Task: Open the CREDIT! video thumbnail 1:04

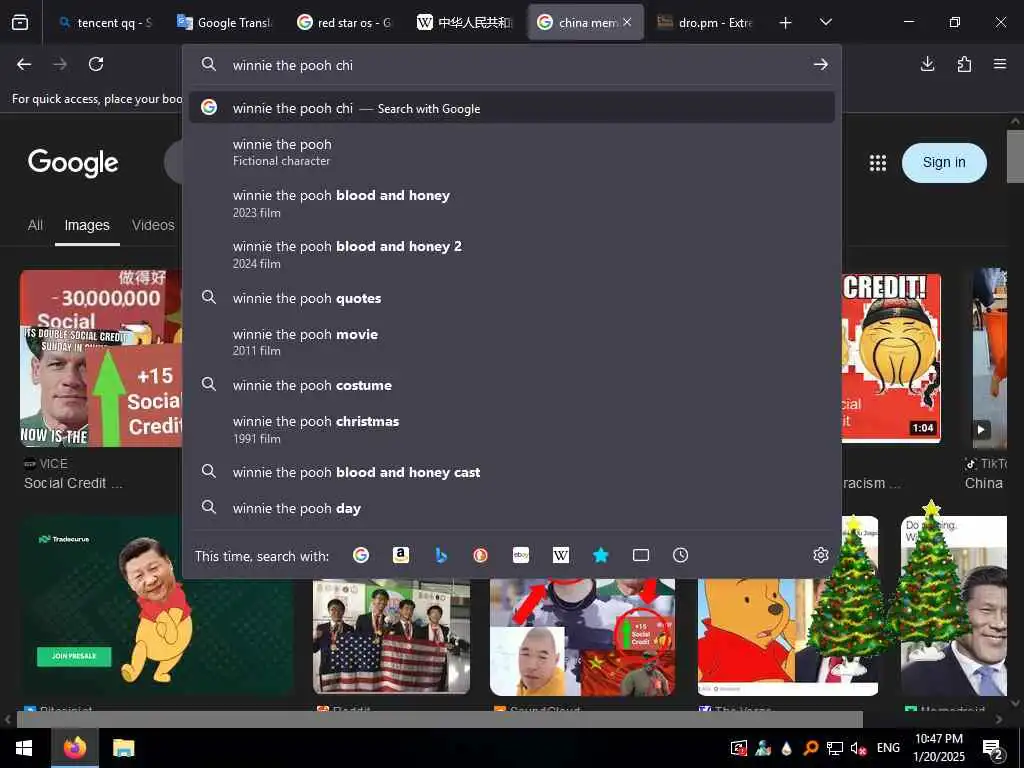Action: tap(891, 358)
